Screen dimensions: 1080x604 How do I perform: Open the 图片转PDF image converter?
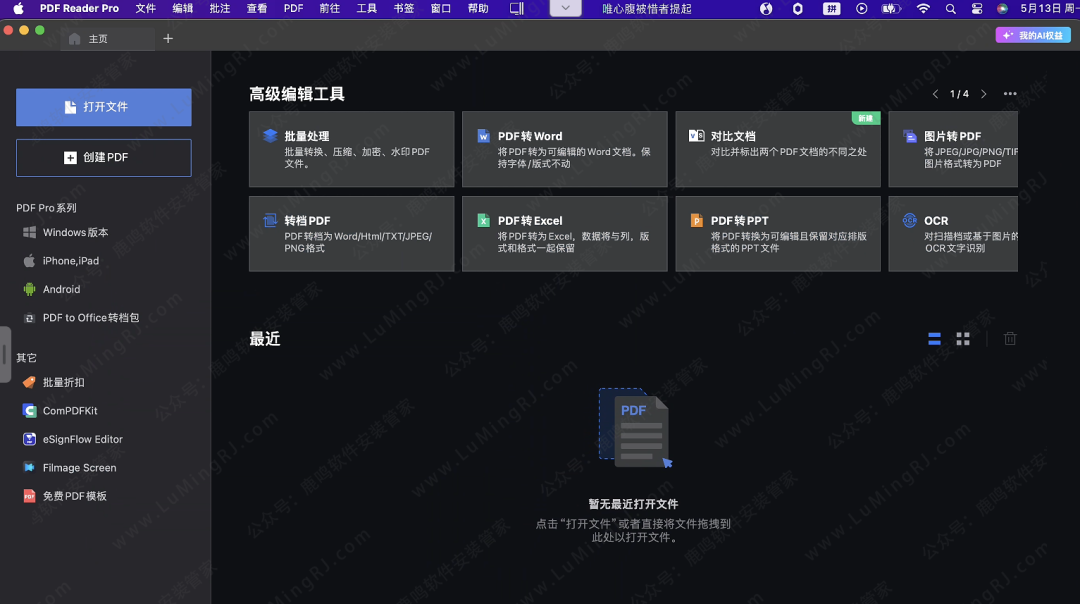click(x=952, y=150)
